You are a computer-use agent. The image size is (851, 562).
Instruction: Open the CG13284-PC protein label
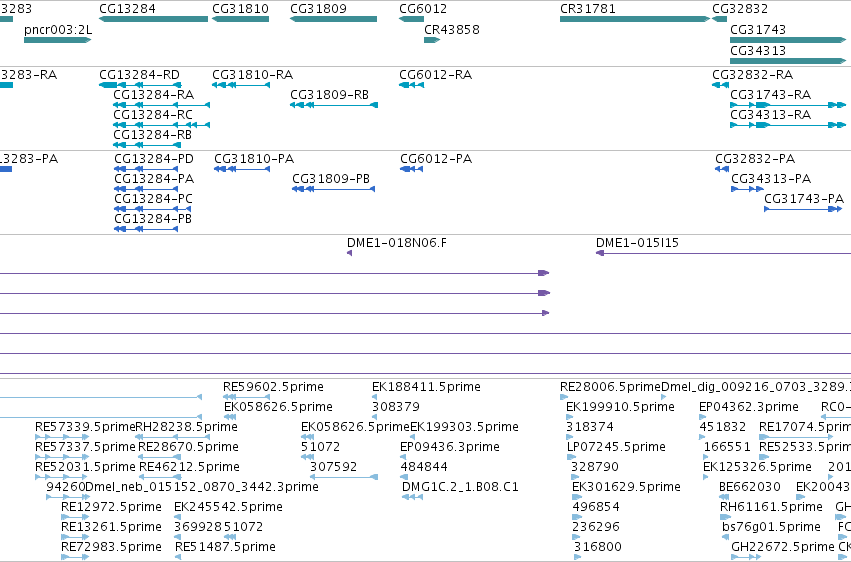[x=154, y=199]
